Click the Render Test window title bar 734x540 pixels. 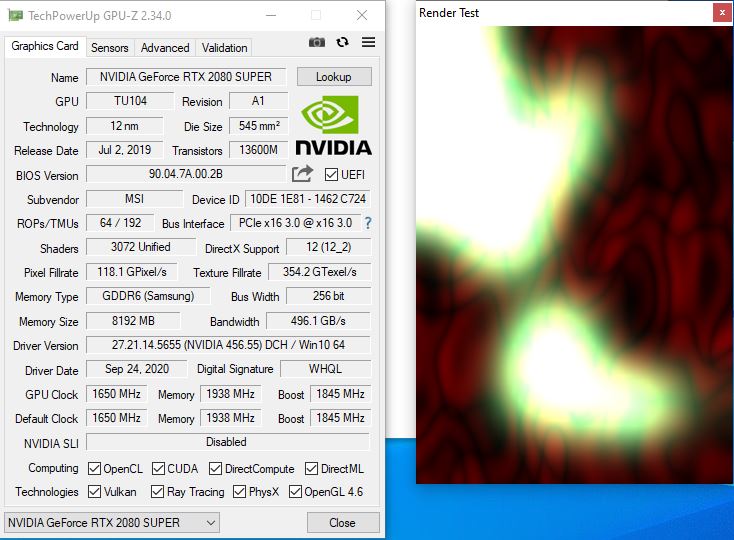(564, 13)
